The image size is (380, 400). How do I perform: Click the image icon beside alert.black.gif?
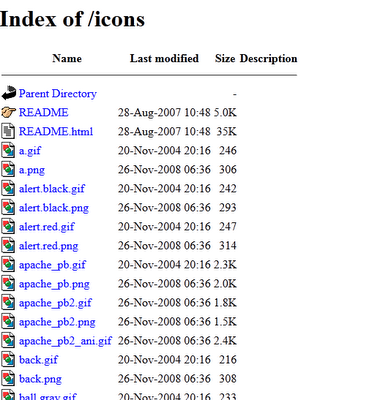(8, 188)
